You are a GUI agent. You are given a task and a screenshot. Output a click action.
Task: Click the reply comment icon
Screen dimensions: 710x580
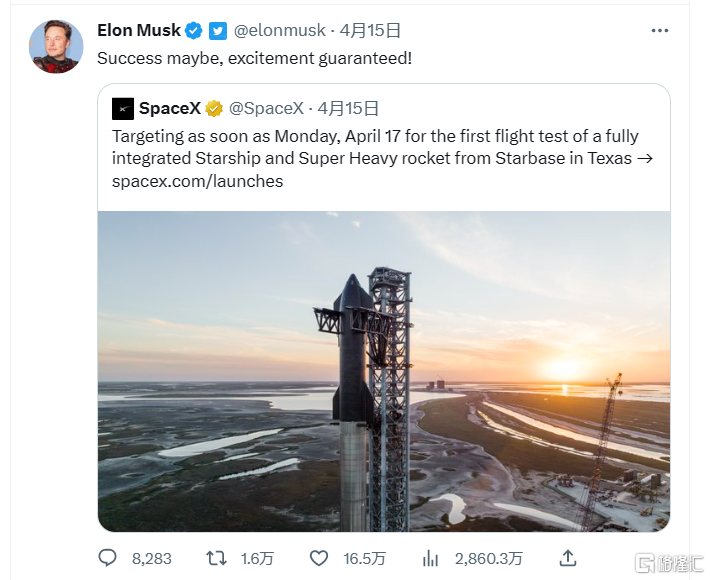(108, 557)
